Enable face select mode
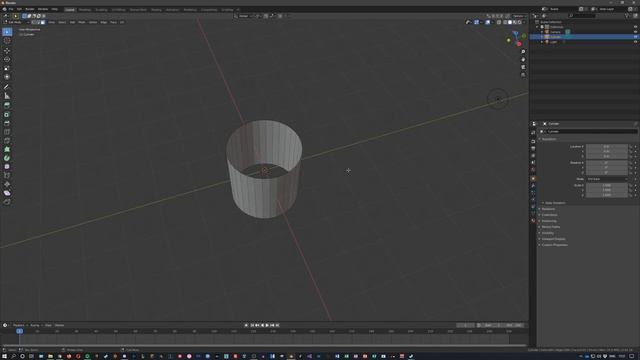 (x=43, y=22)
